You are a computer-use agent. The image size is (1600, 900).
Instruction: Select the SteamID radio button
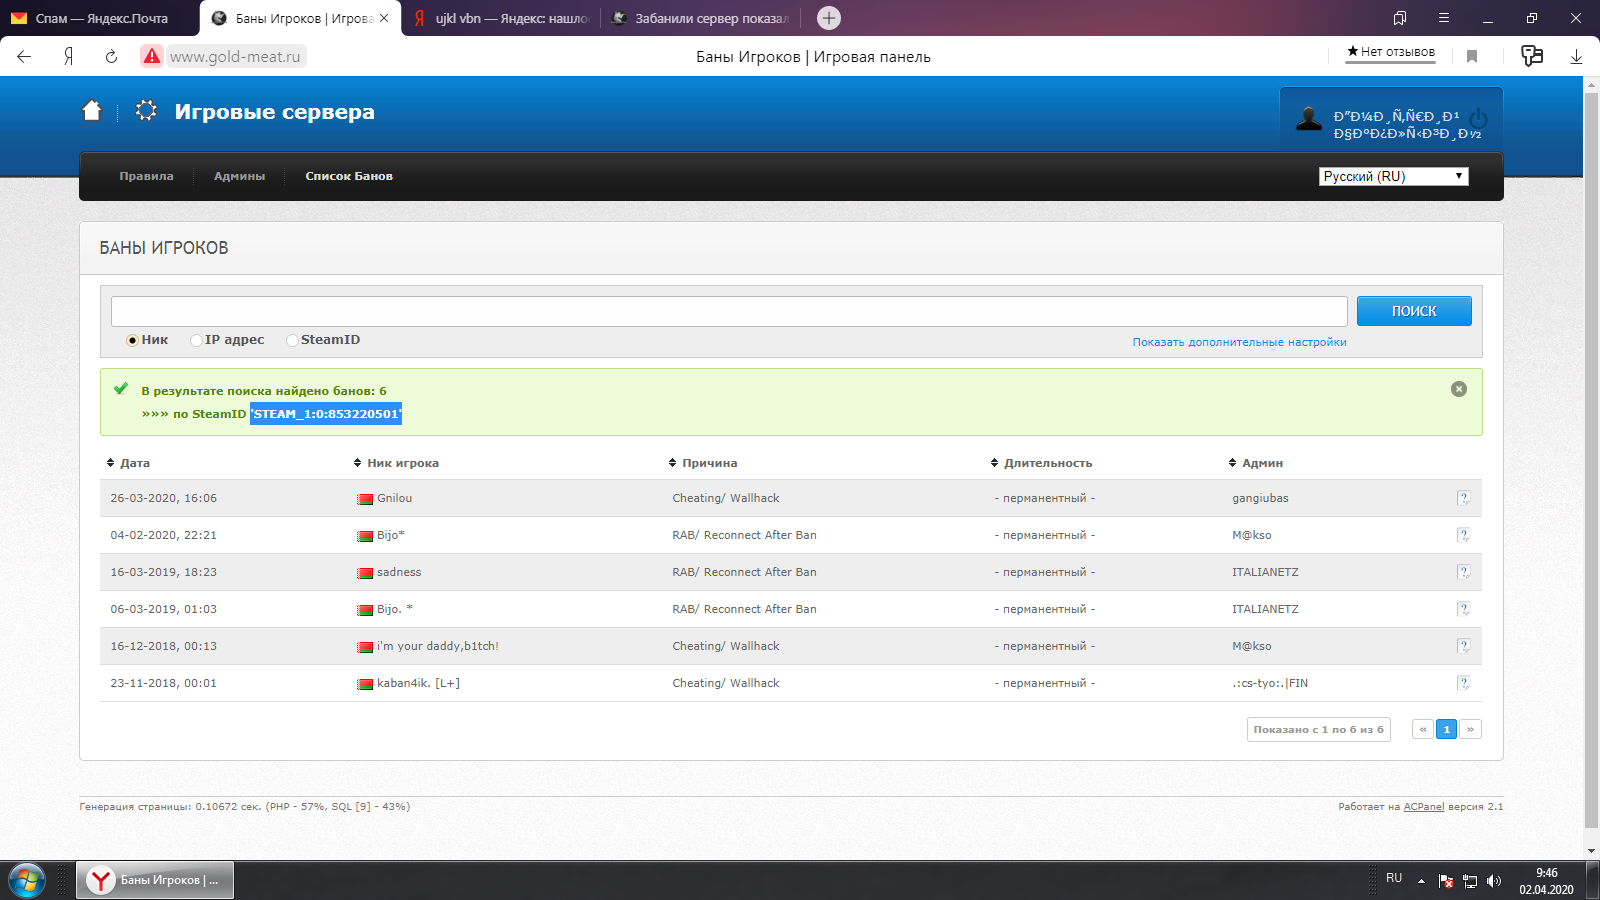[x=292, y=340]
